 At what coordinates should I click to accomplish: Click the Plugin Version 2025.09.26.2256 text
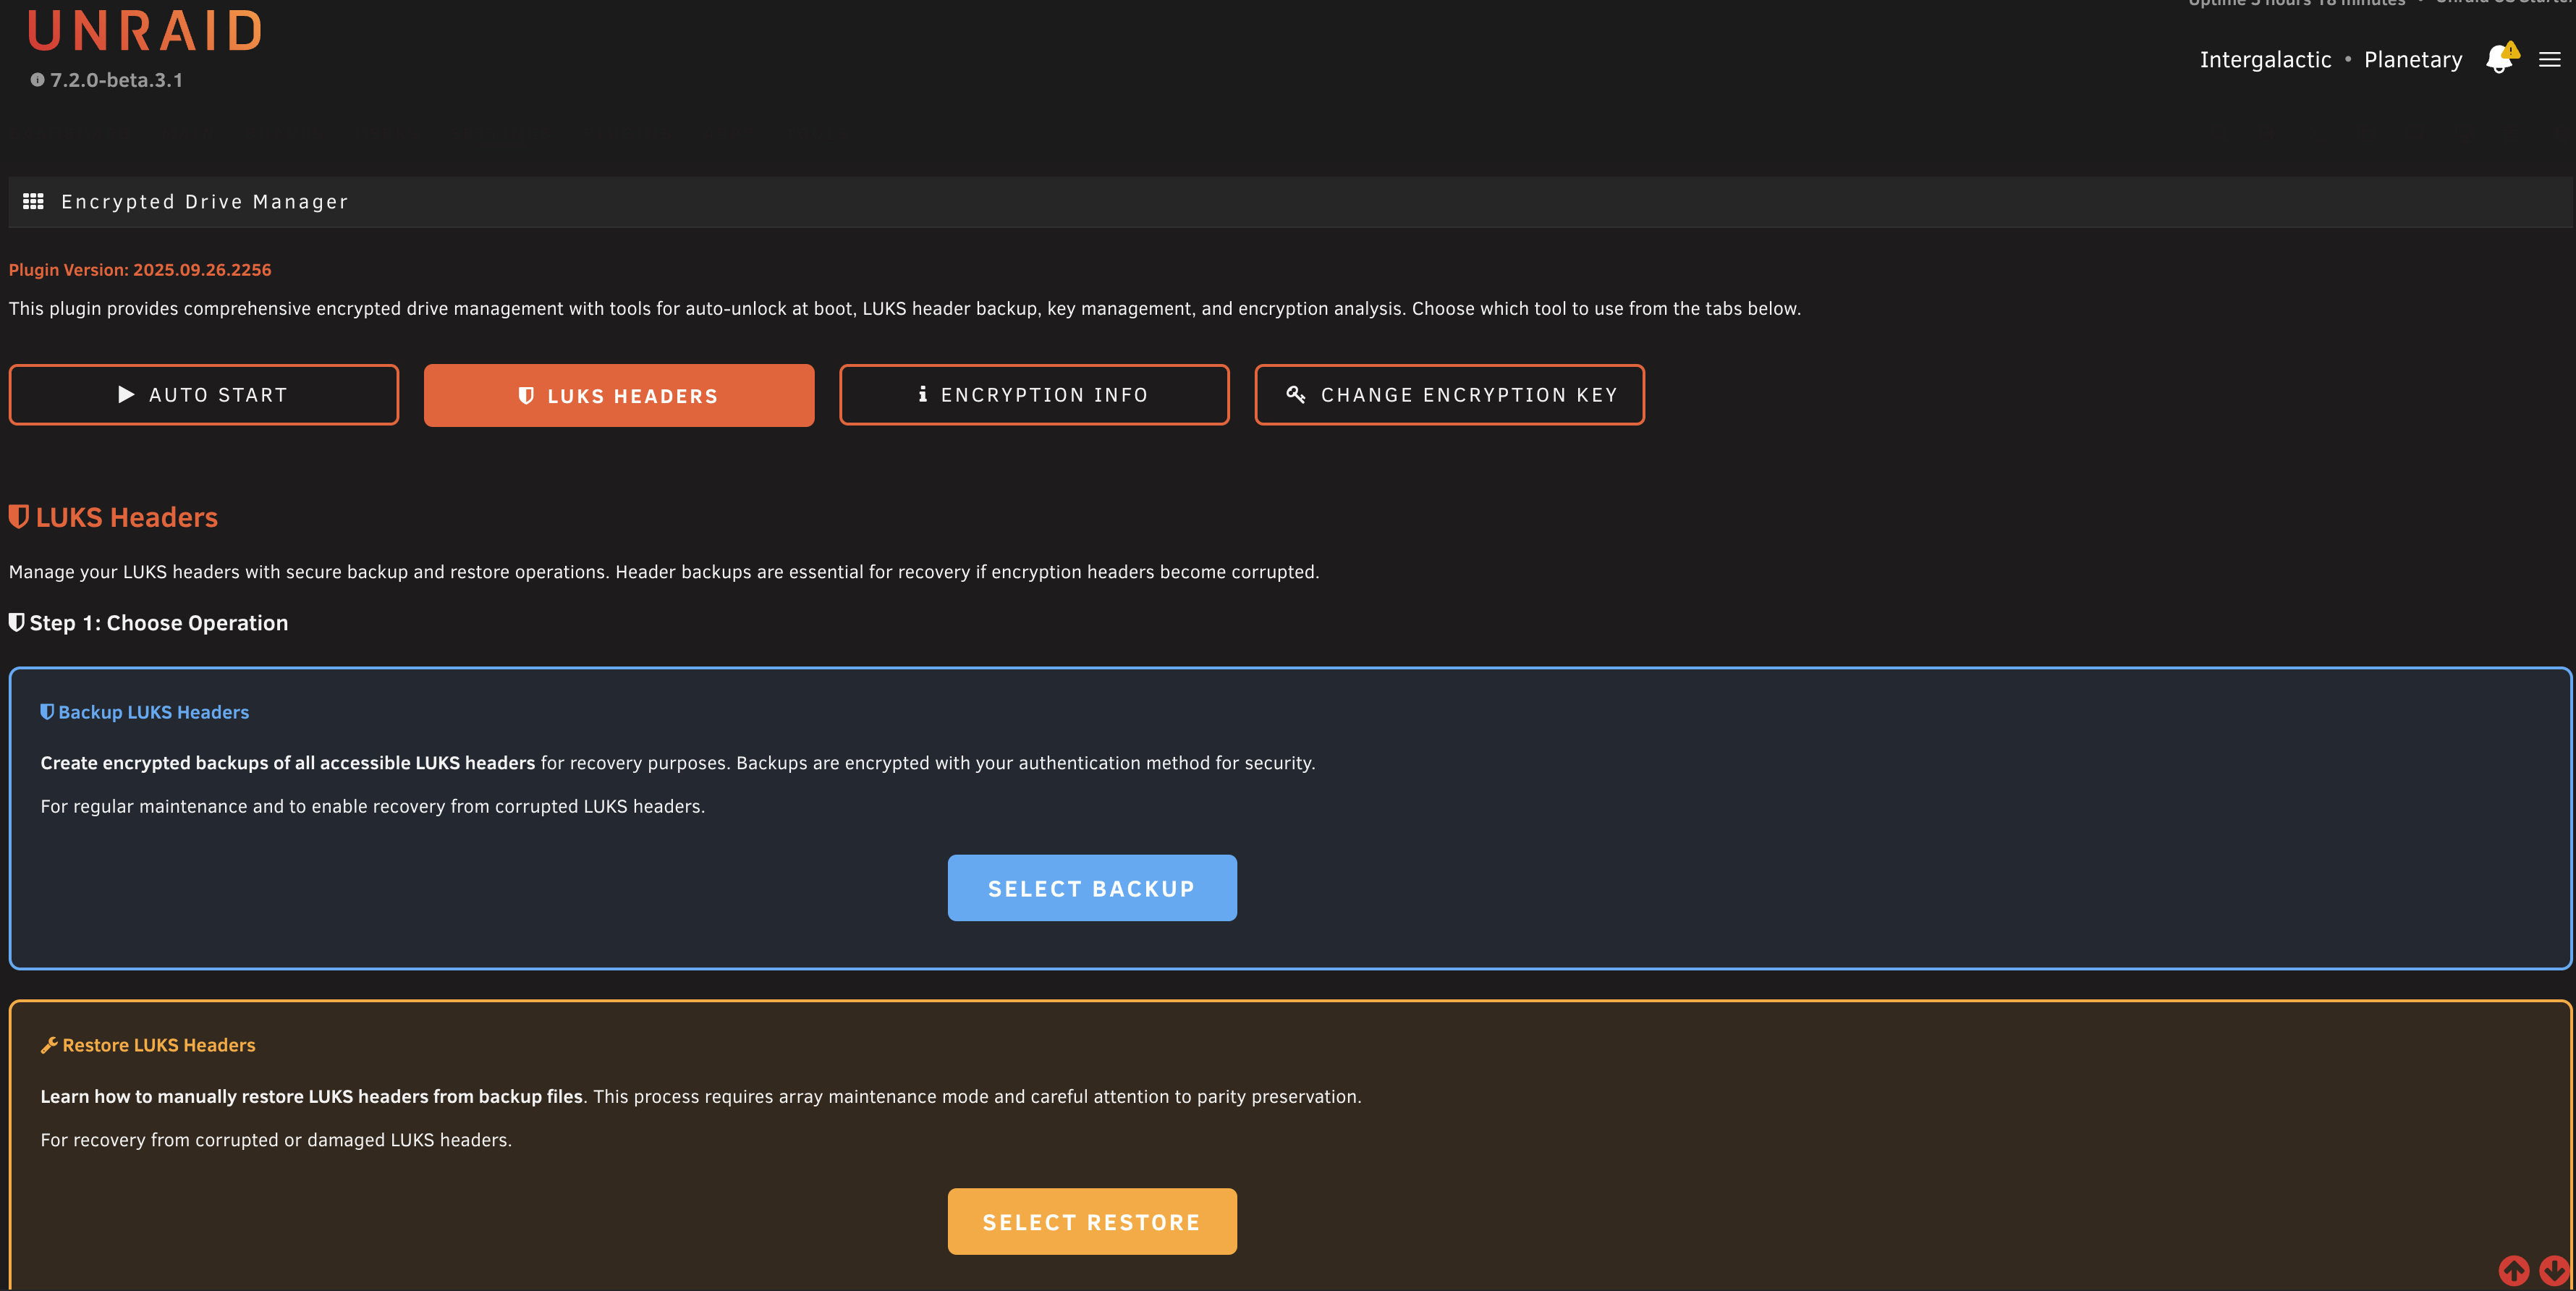click(140, 270)
